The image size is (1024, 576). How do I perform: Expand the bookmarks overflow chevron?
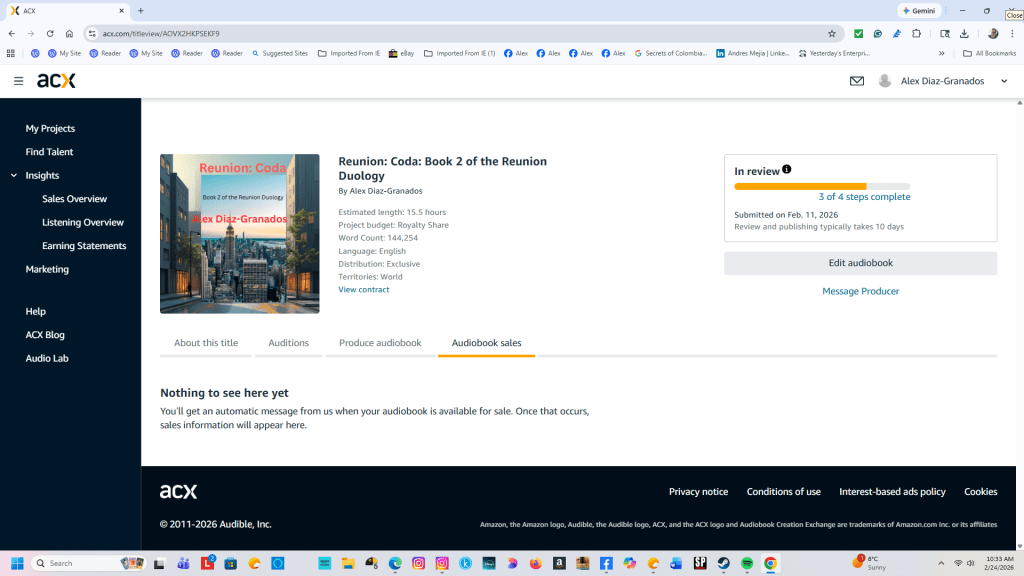[941, 53]
